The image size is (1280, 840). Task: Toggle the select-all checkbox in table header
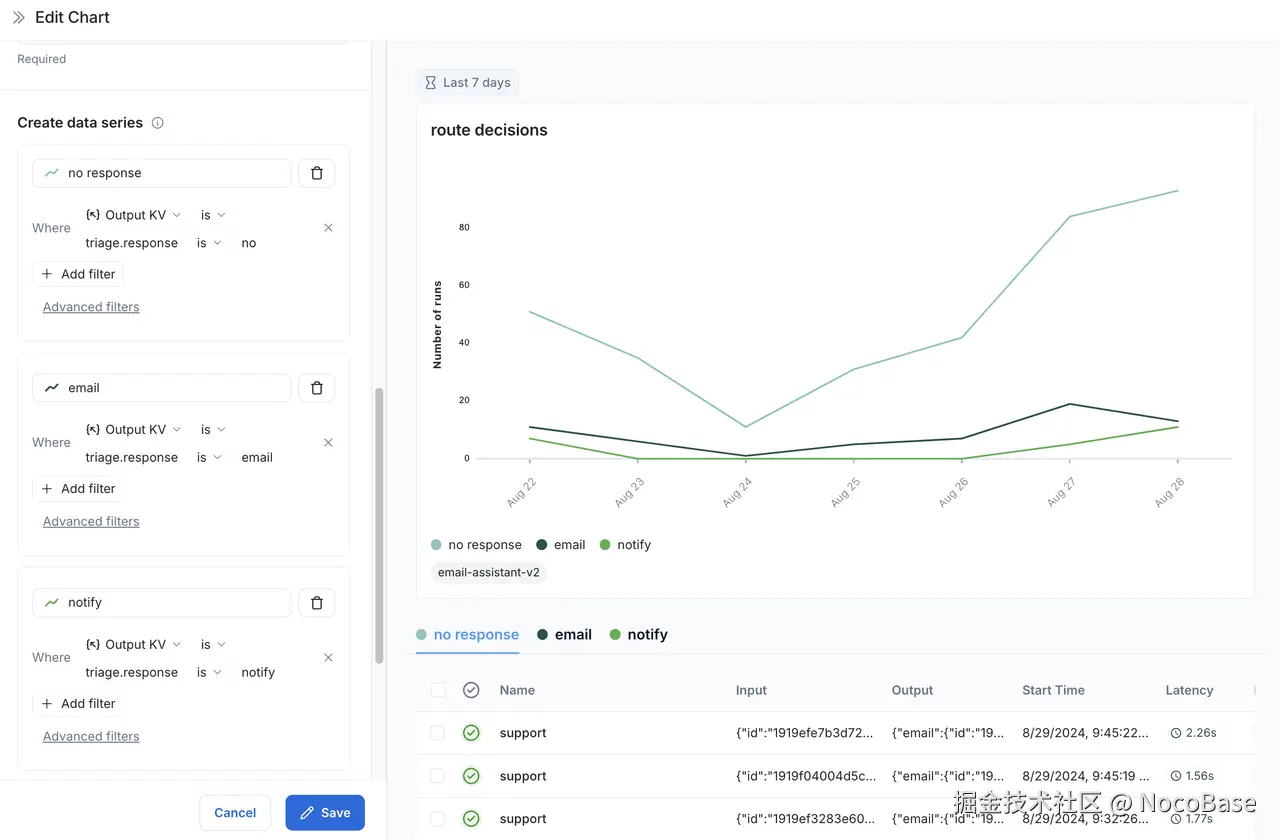[x=438, y=690]
